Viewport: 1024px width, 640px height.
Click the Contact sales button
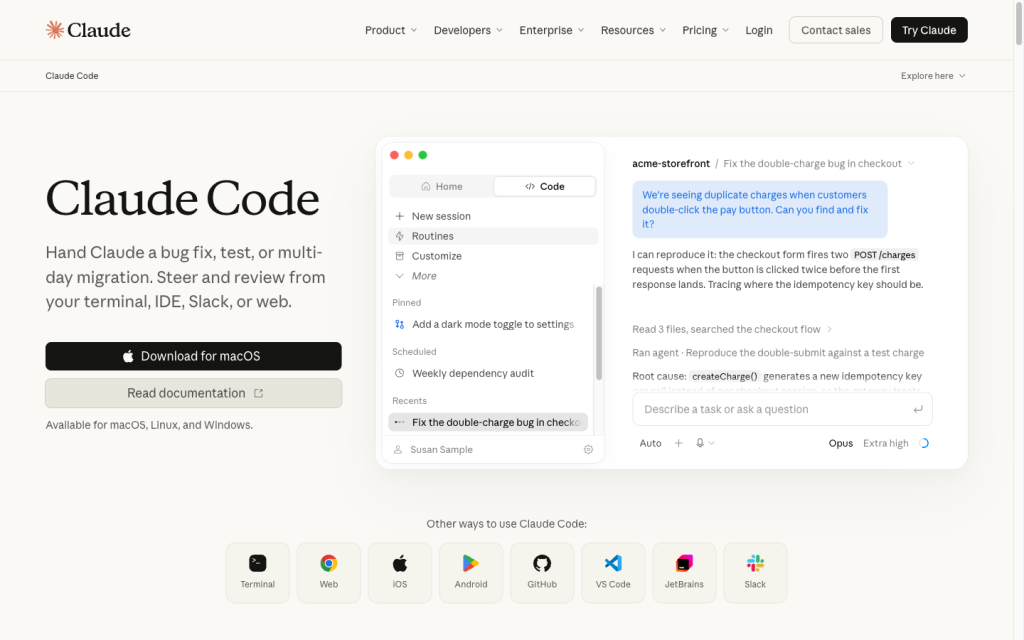pos(836,30)
